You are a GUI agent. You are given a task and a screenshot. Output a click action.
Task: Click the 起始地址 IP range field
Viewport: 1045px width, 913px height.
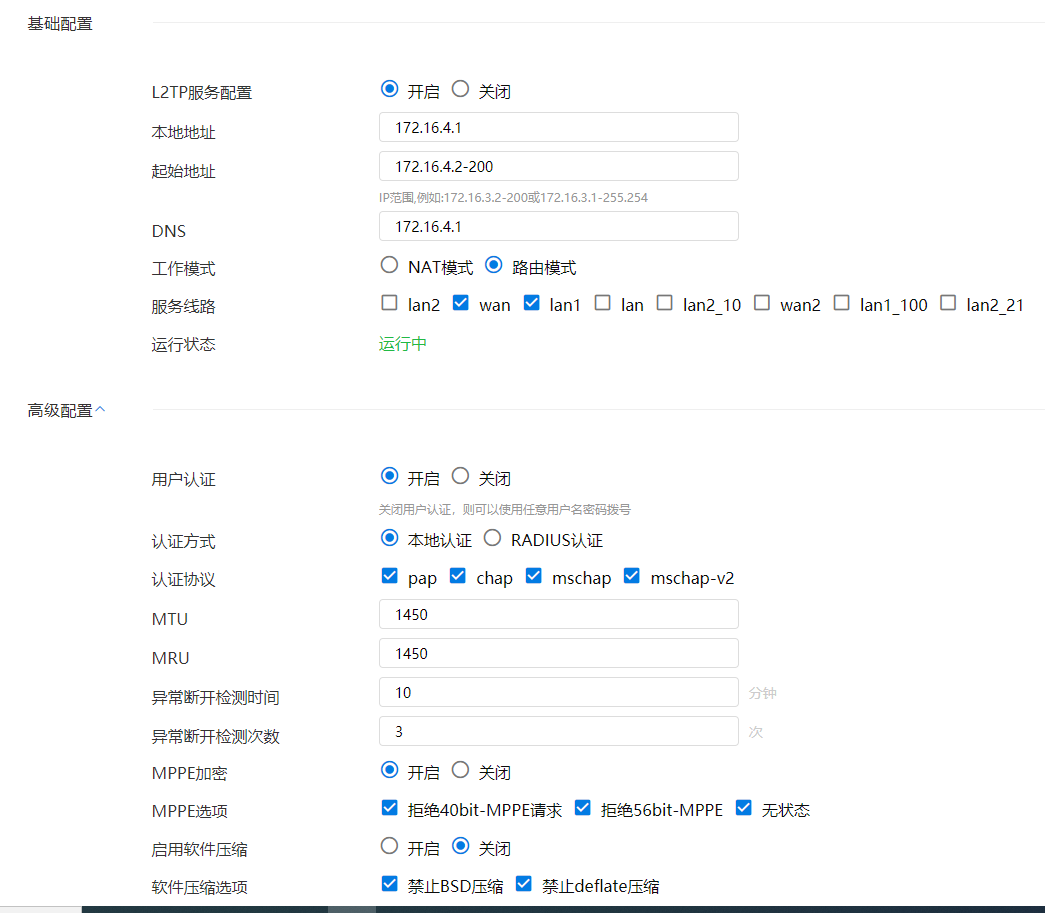[559, 166]
